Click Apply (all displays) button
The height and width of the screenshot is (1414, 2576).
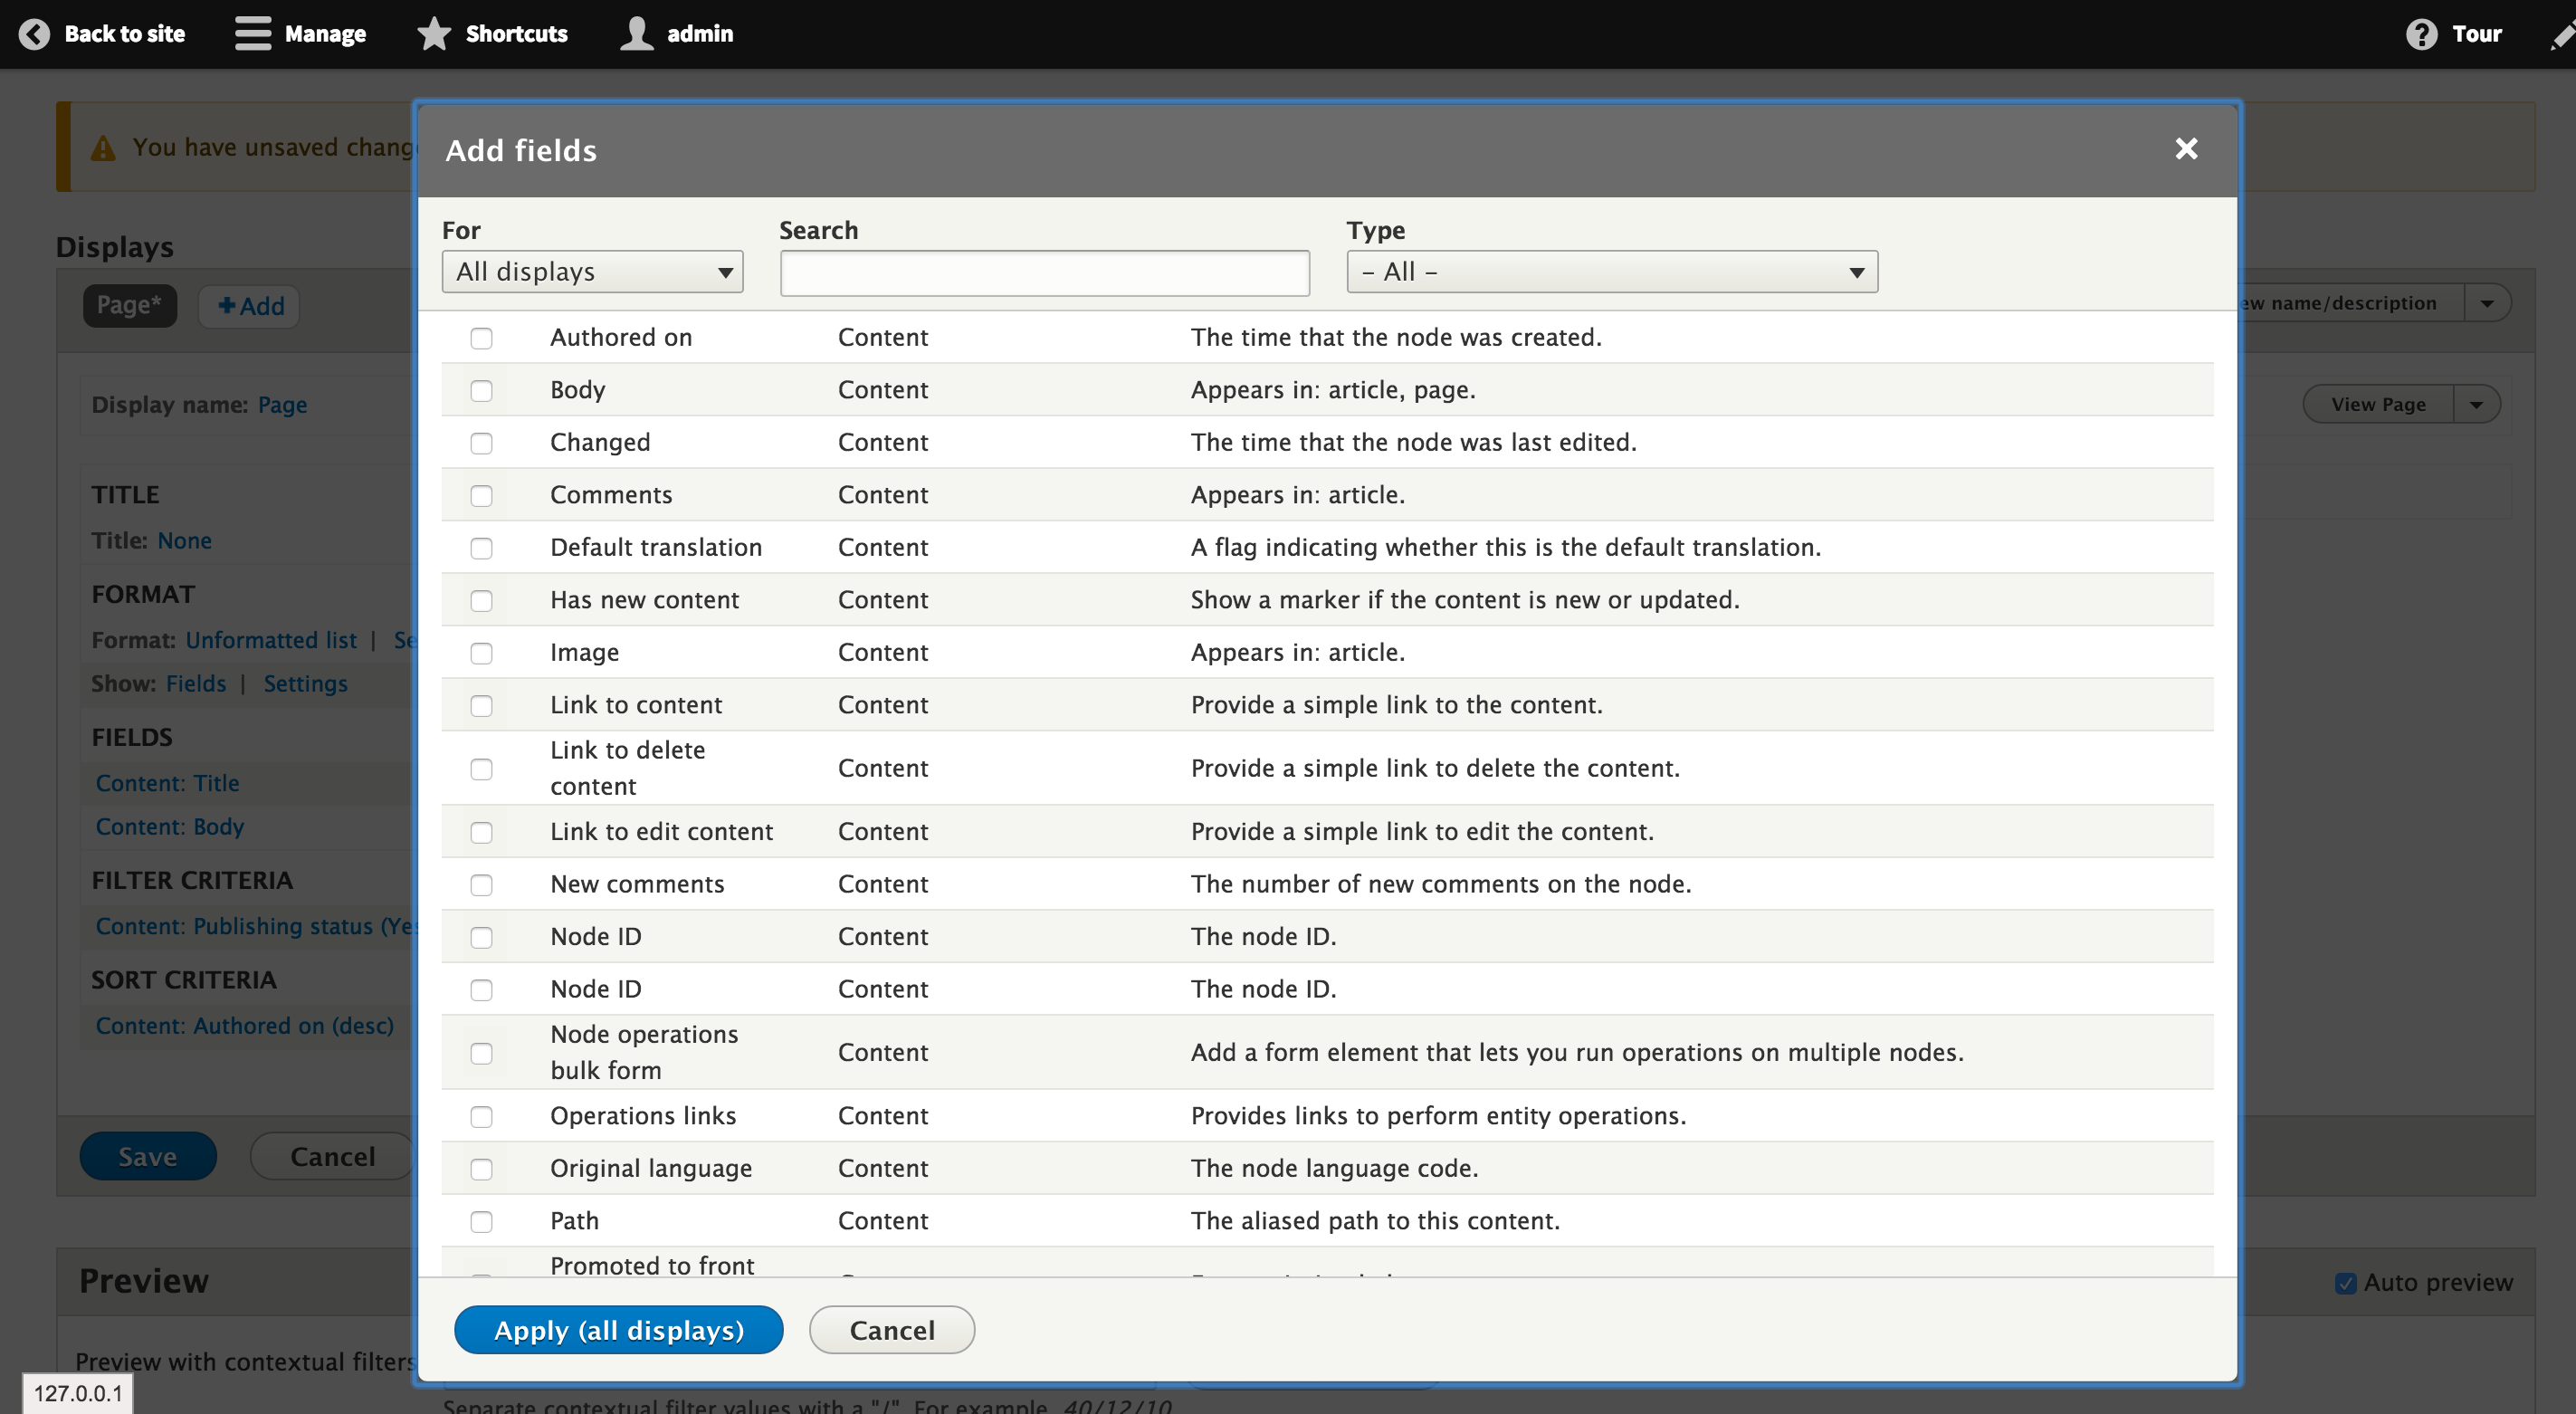pos(618,1330)
